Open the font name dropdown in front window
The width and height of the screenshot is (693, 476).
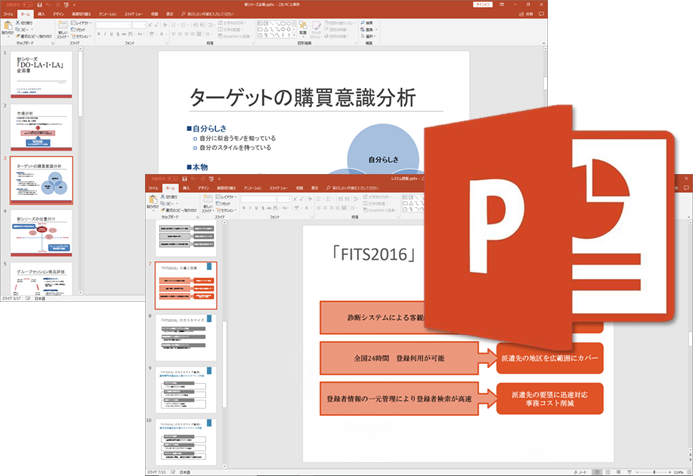[x=262, y=199]
